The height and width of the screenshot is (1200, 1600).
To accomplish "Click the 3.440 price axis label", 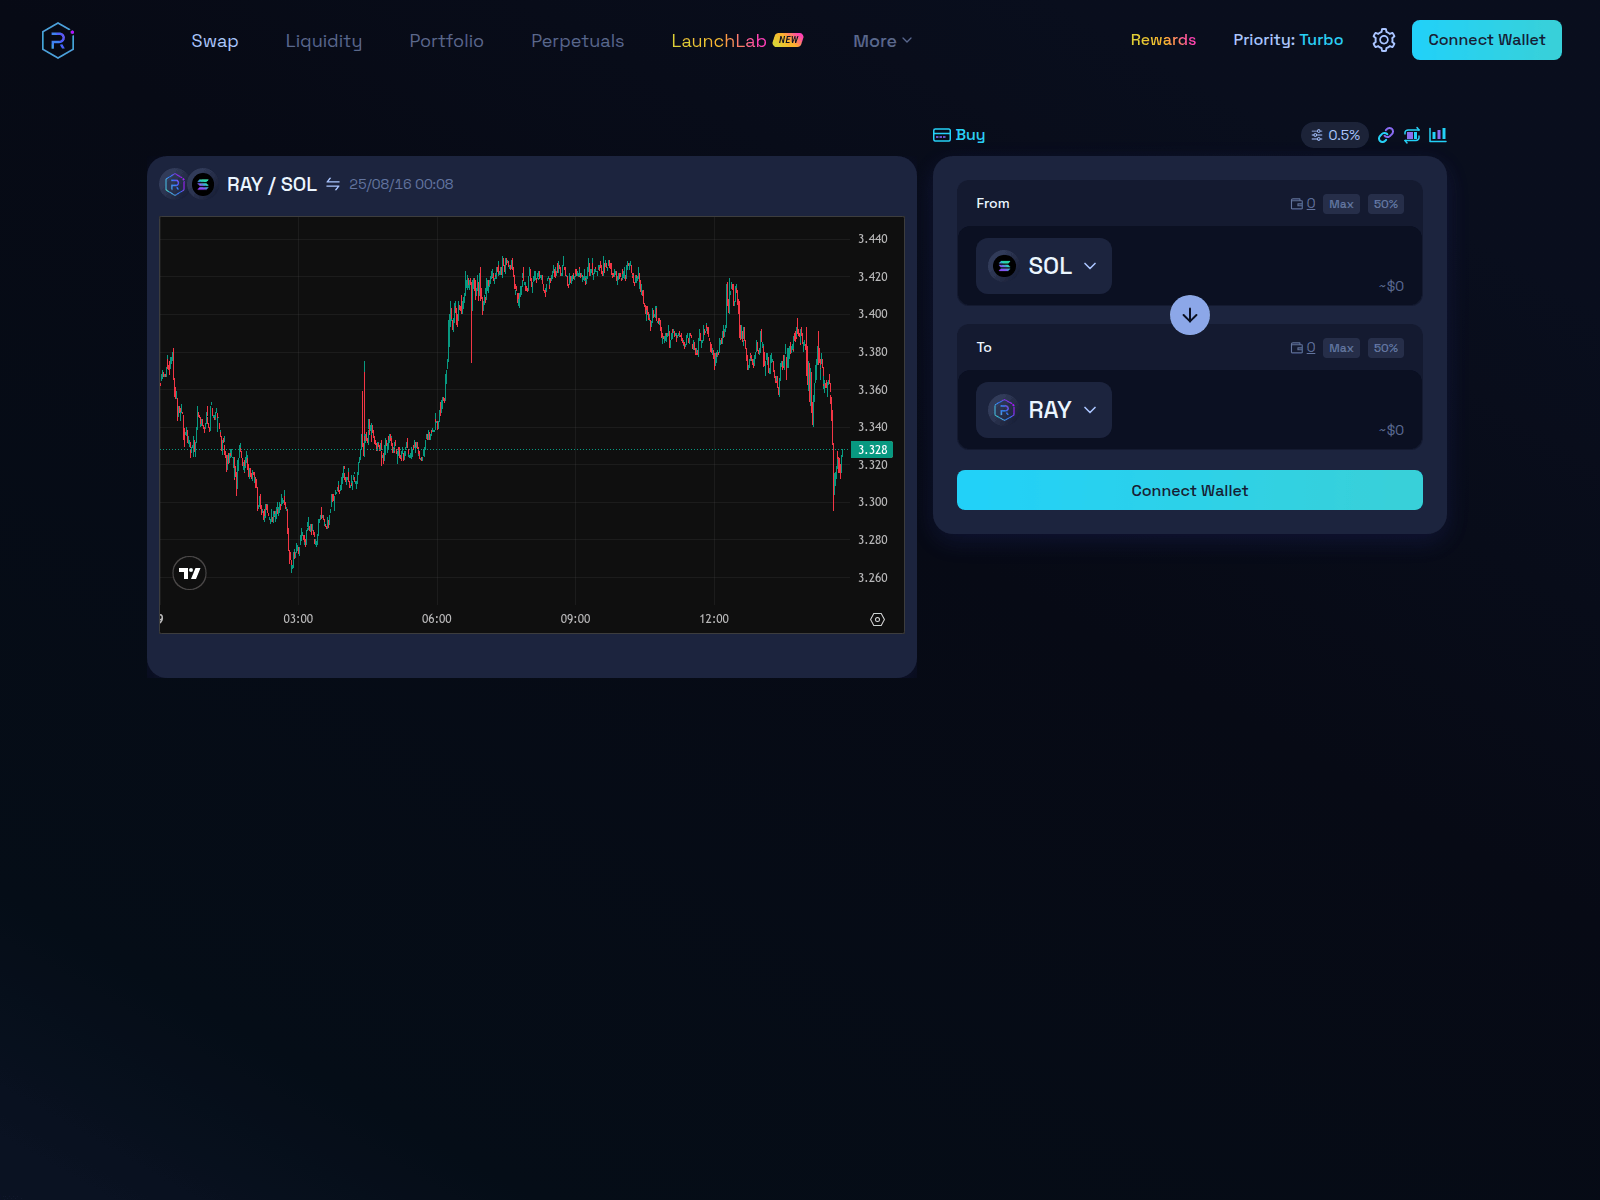I will point(873,239).
